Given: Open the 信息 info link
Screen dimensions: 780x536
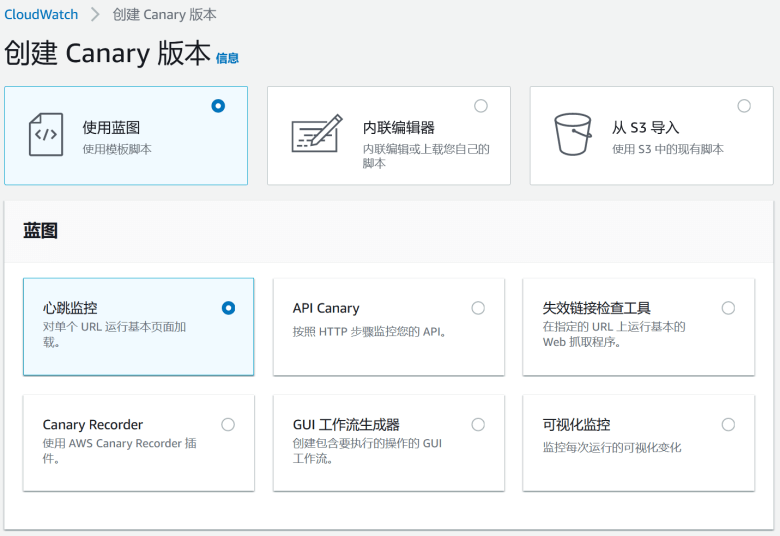Looking at the screenshot, I should [x=227, y=58].
